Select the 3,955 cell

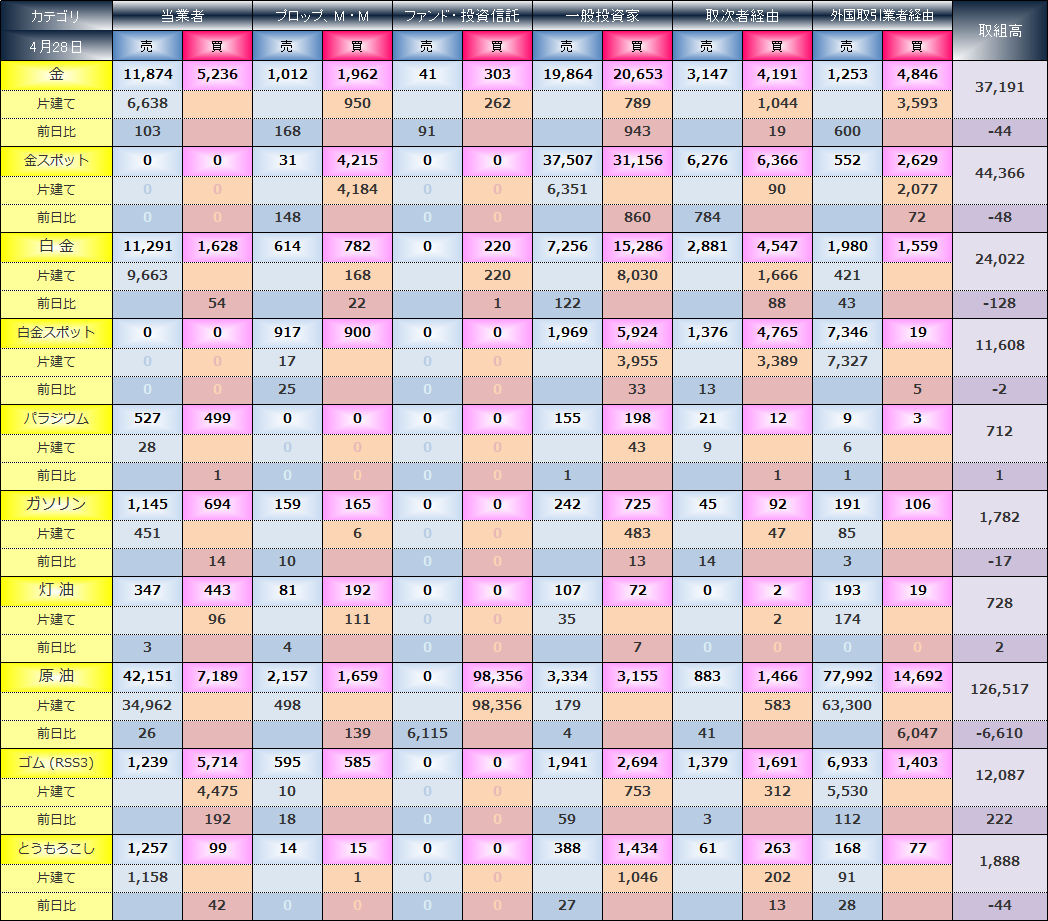tap(637, 362)
